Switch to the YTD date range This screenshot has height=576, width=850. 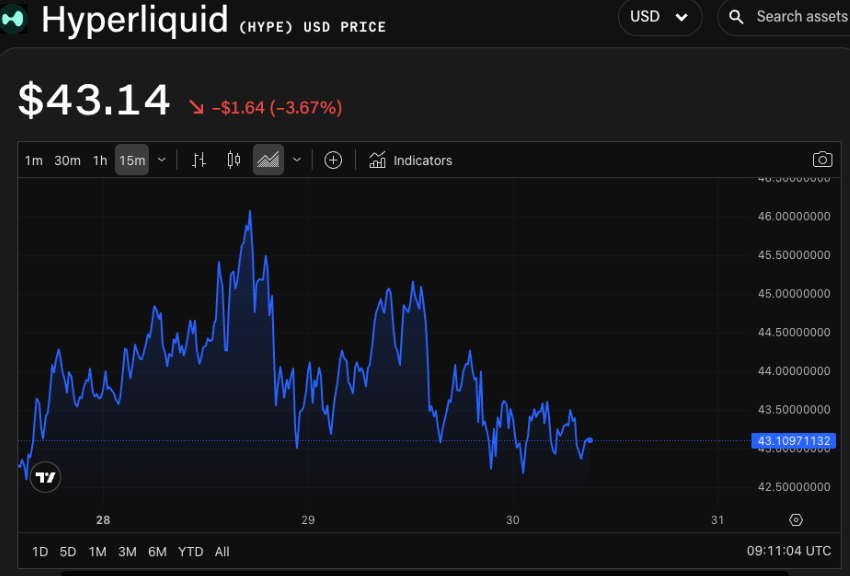(190, 551)
